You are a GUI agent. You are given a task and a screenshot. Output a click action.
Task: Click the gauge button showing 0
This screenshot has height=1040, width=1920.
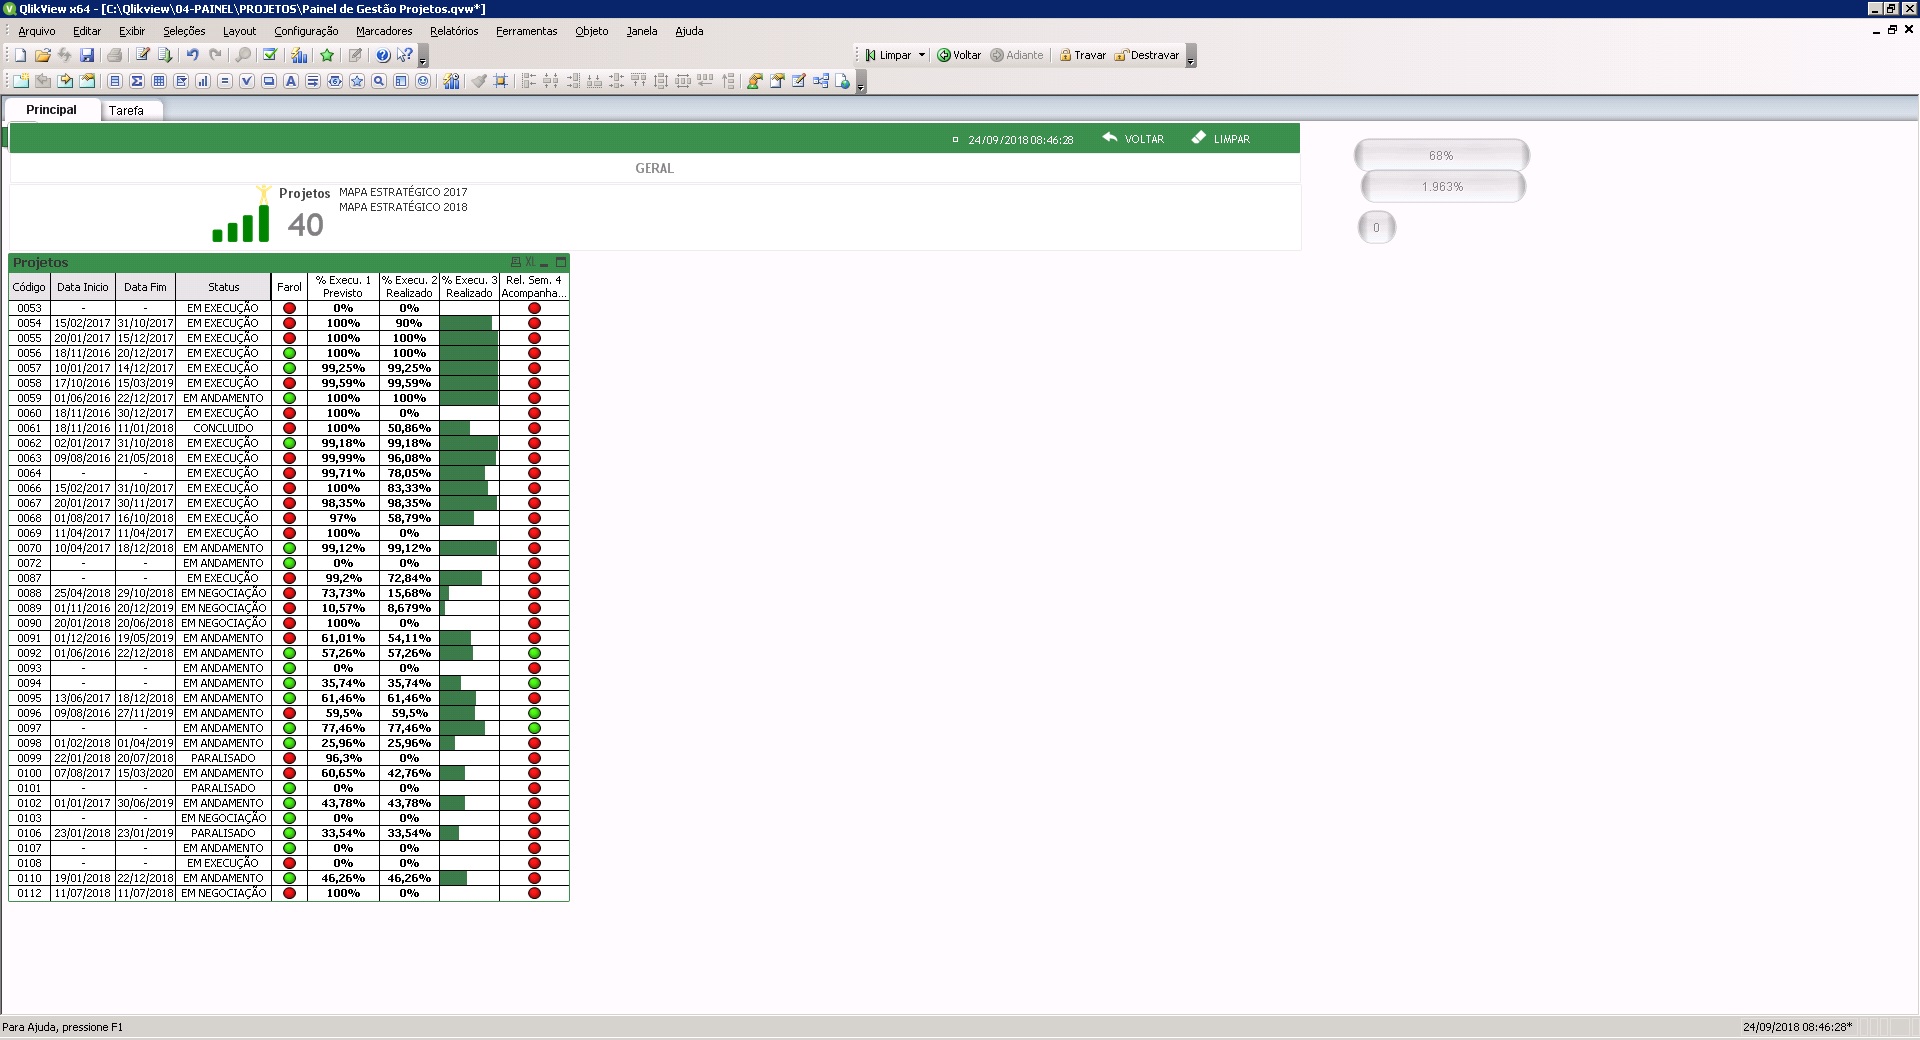[x=1376, y=227]
